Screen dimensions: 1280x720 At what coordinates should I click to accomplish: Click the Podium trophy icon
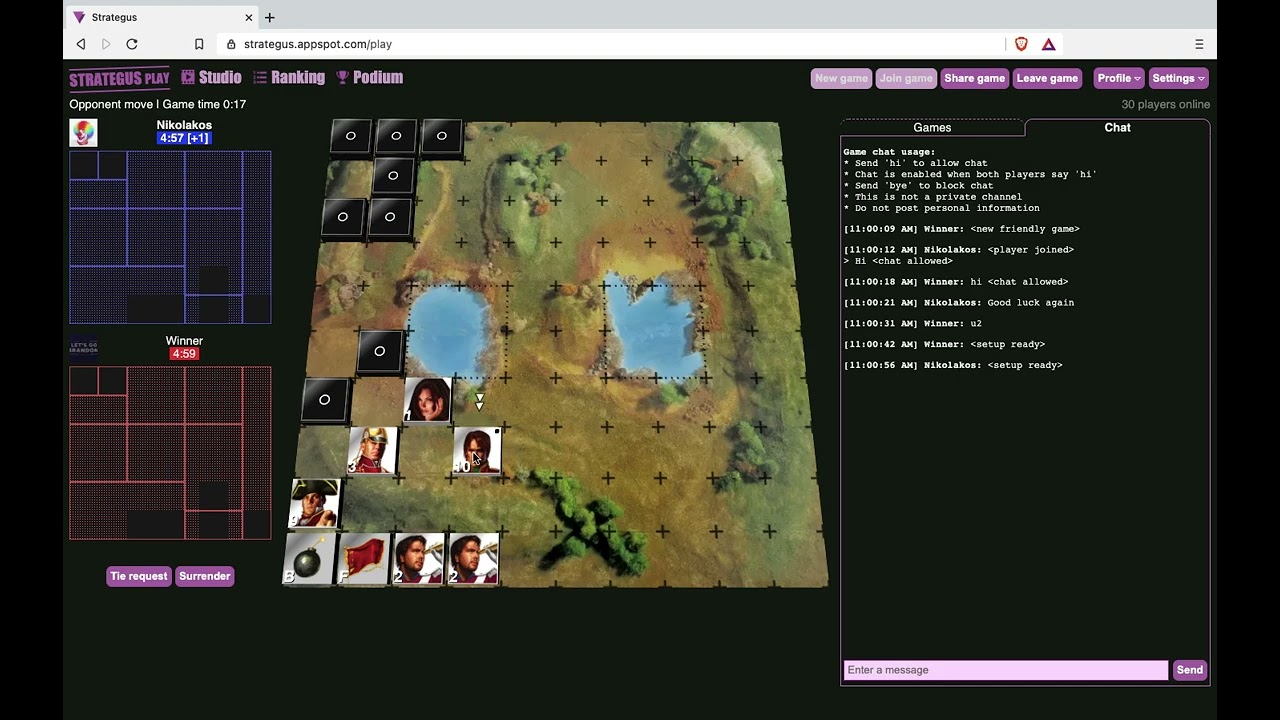(342, 77)
